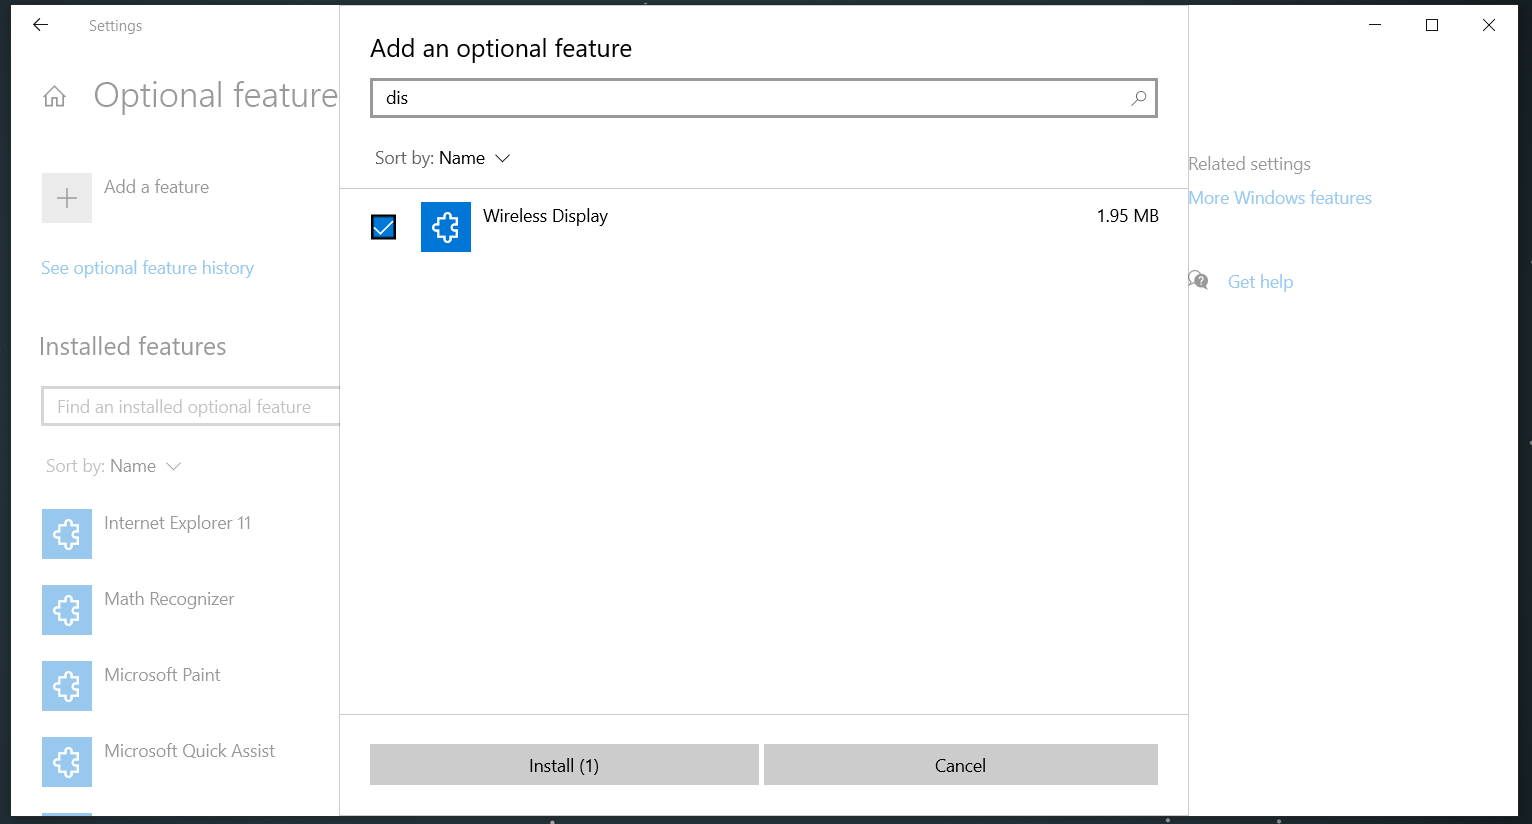Open the Sort by Name dropdown in the dialog
The width and height of the screenshot is (1532, 824).
443,158
